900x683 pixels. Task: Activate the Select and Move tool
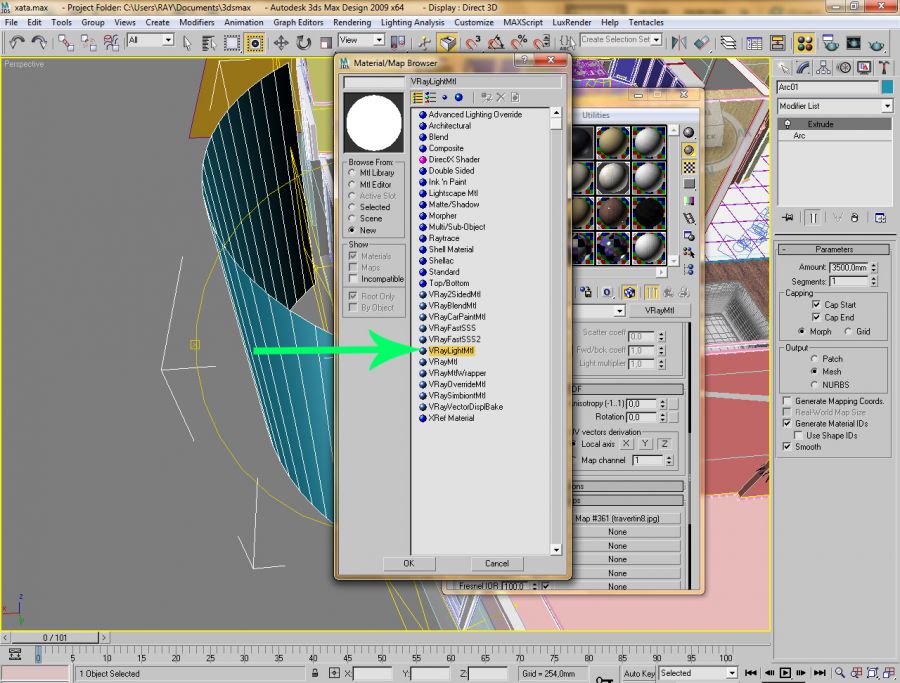click(x=281, y=43)
